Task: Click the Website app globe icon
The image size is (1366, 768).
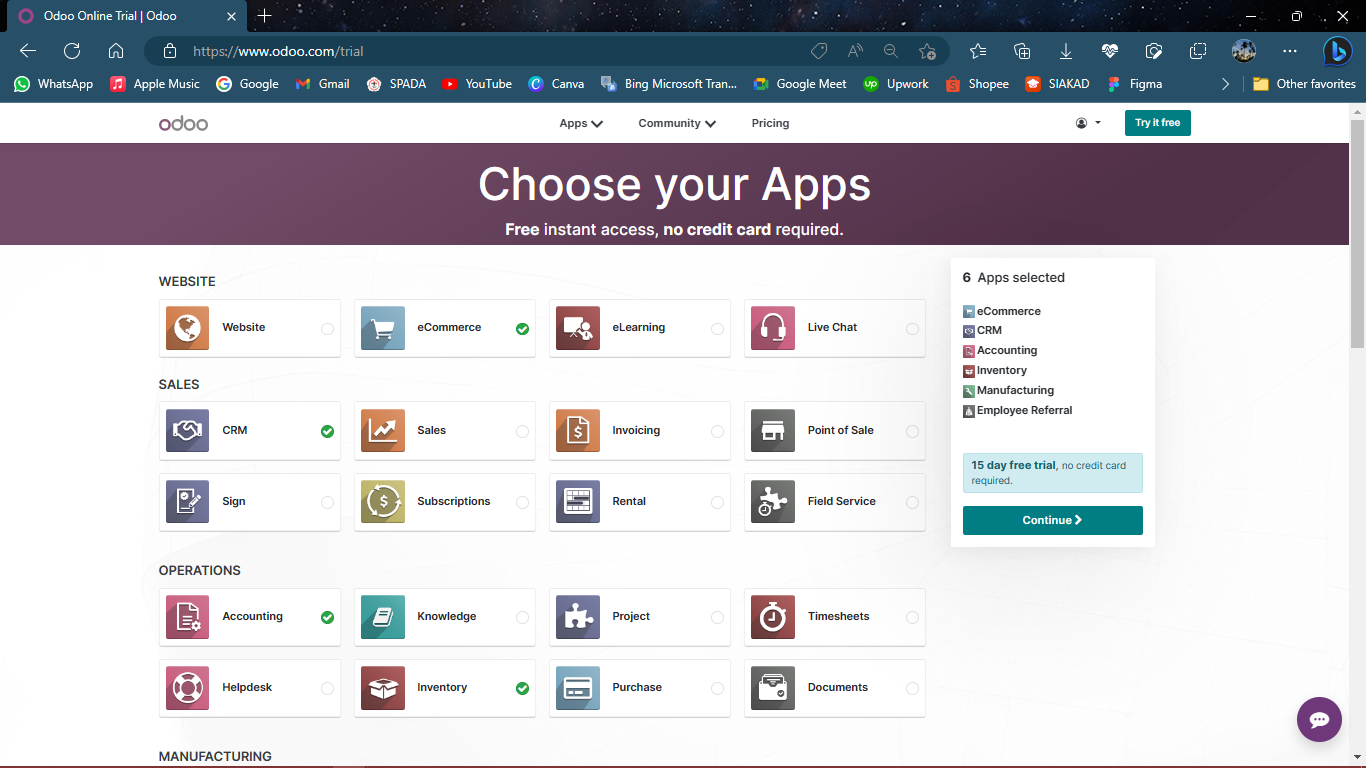Action: [187, 328]
